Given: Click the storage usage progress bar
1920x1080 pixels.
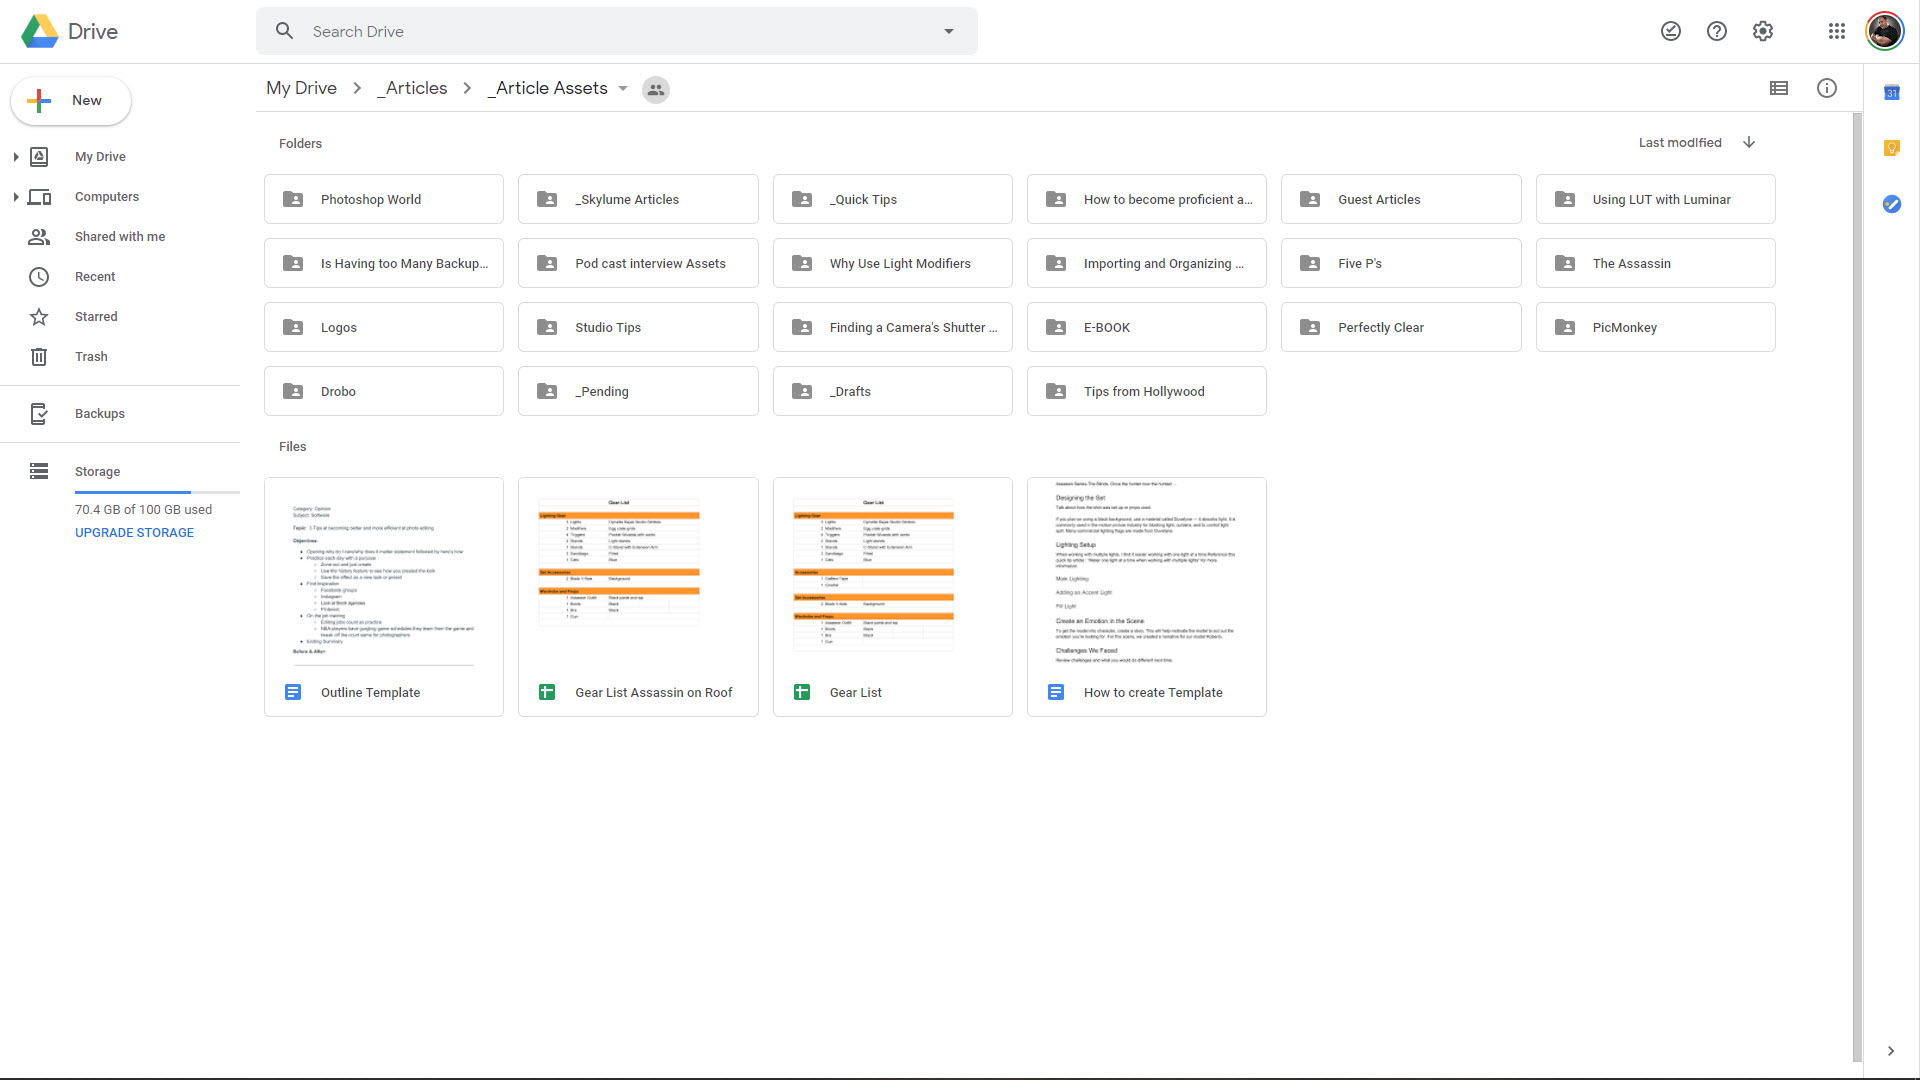Looking at the screenshot, I should click(x=157, y=492).
